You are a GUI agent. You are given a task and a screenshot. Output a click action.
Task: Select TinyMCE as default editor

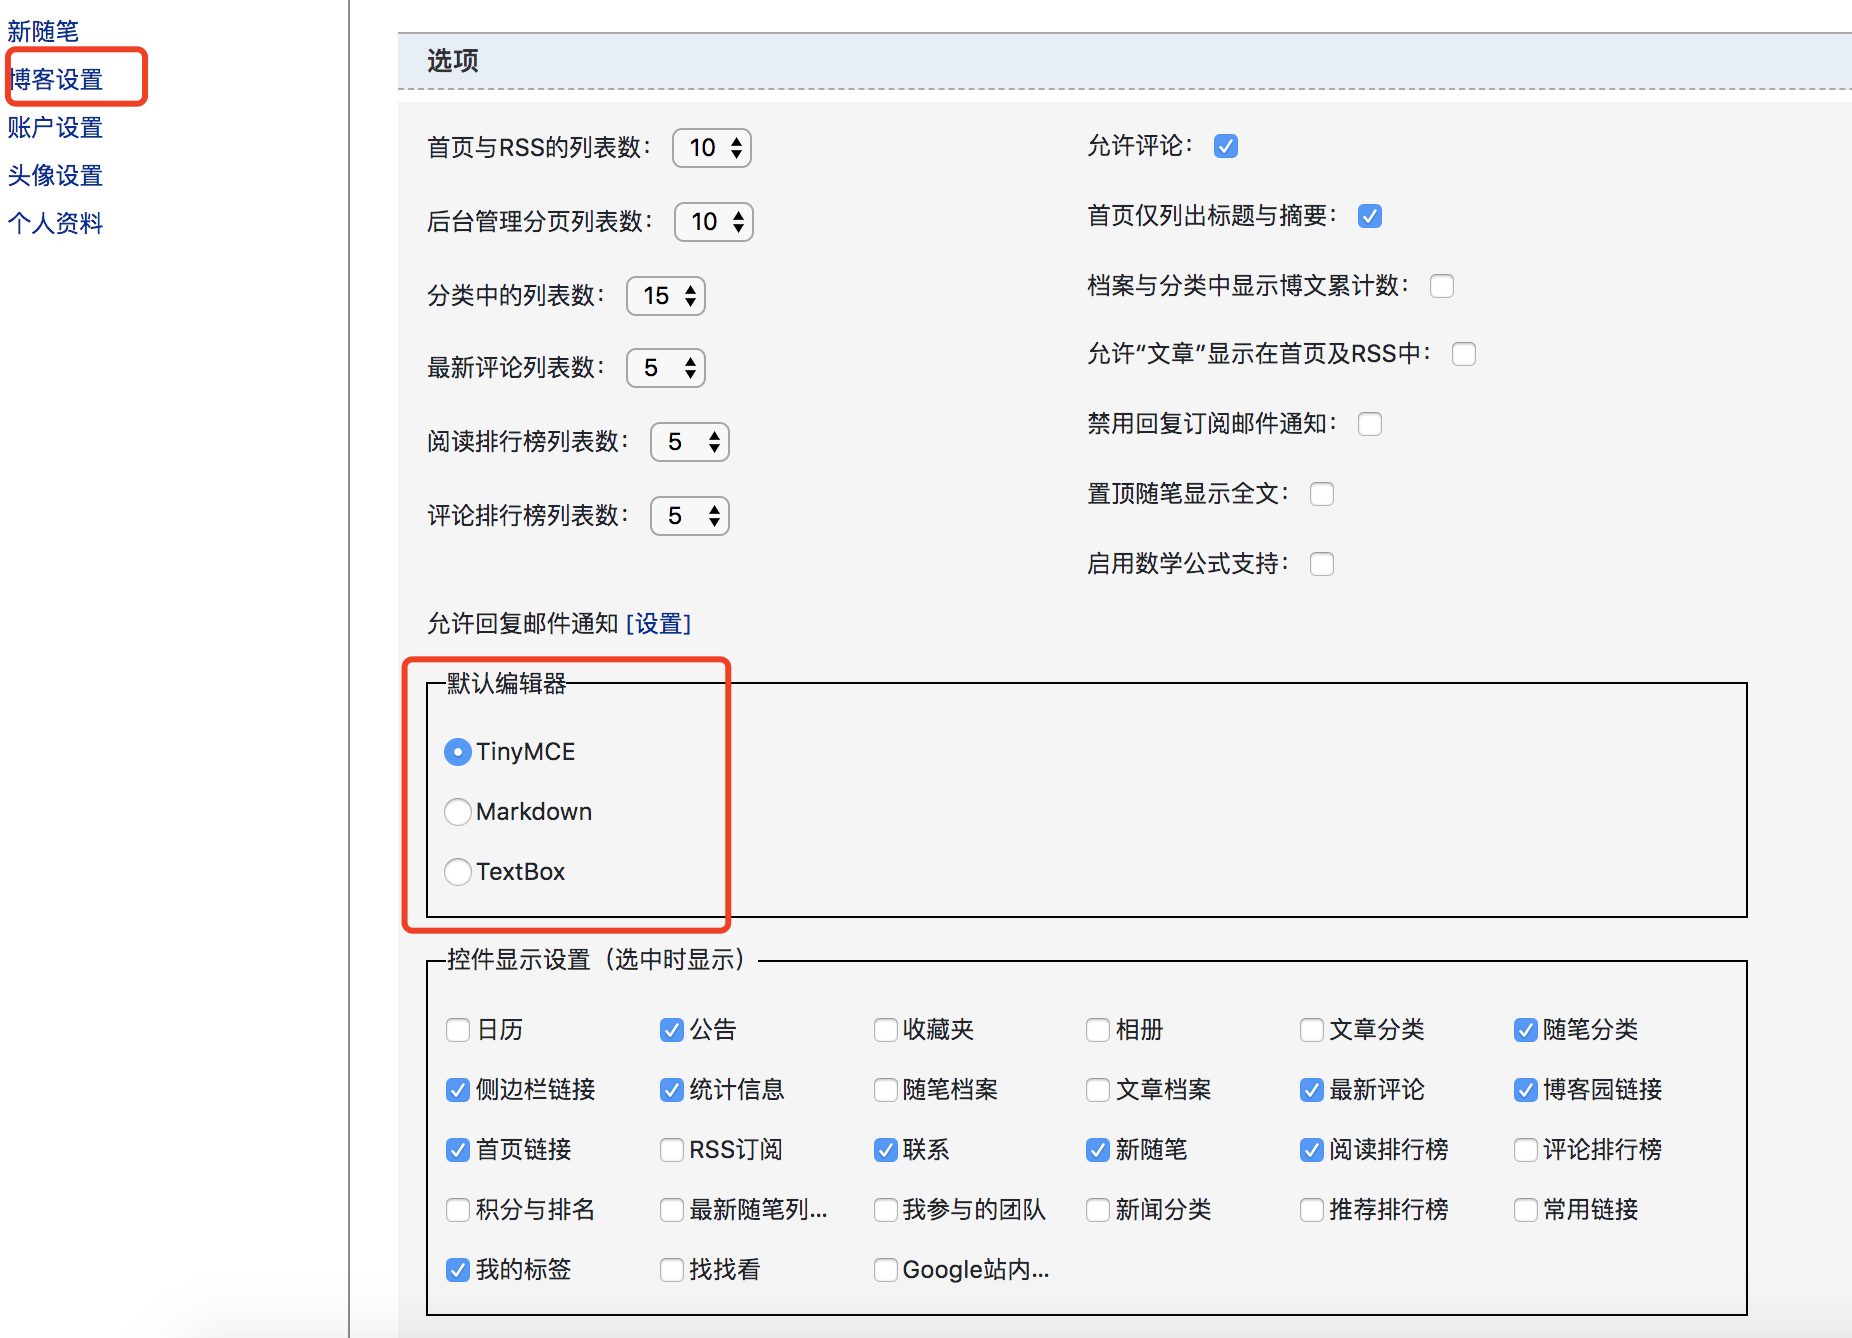coord(458,752)
